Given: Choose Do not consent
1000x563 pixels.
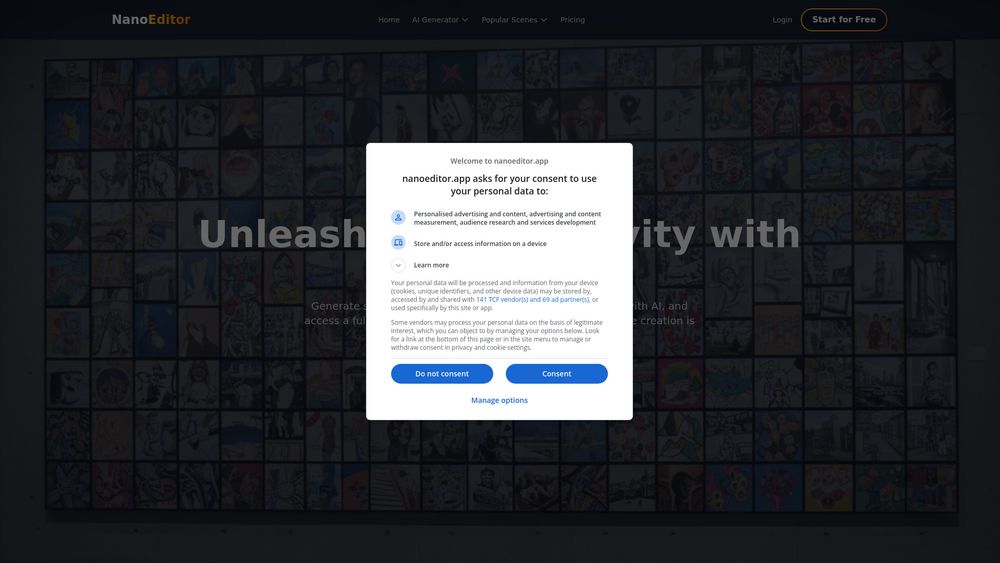Looking at the screenshot, I should (x=442, y=374).
